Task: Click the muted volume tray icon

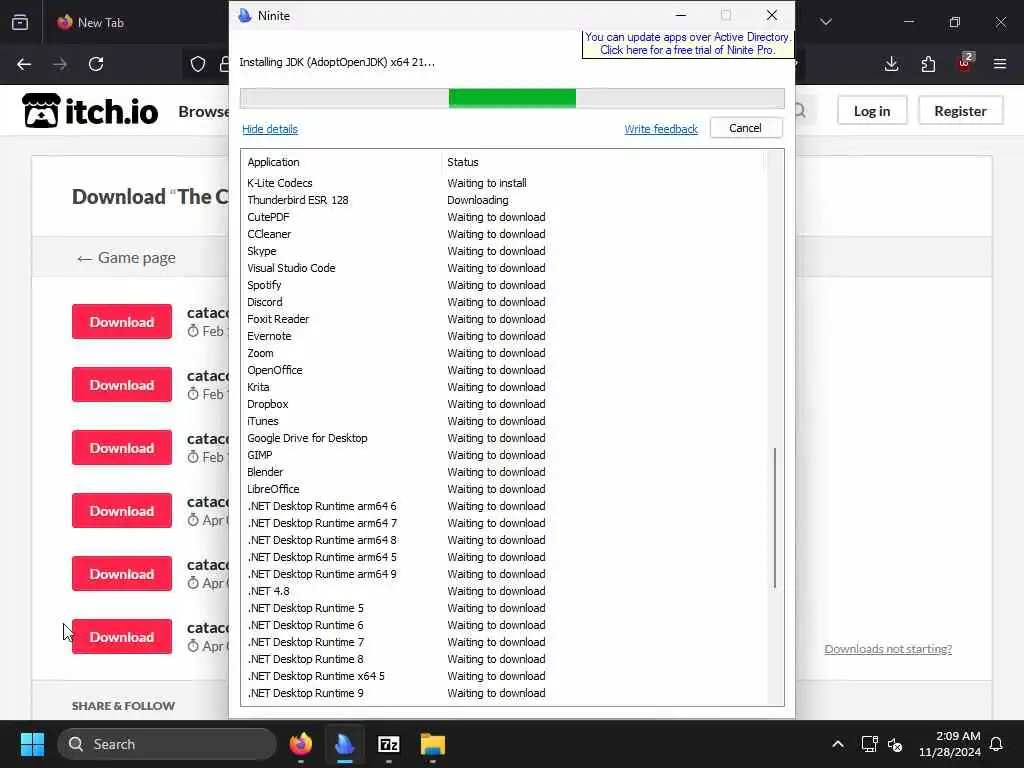Action: coord(895,744)
